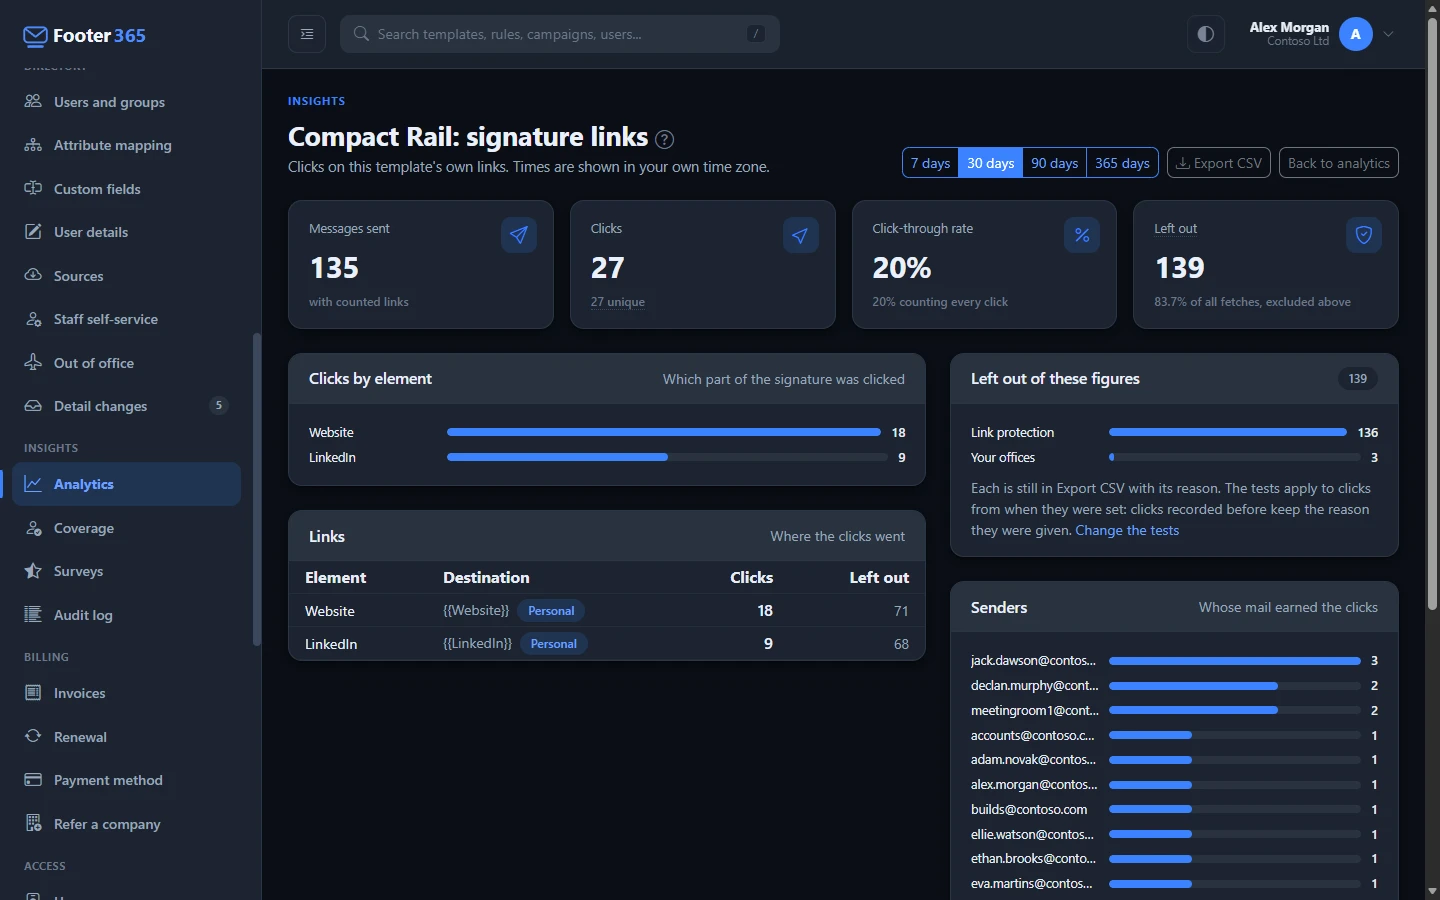Click the Destination column header

(486, 578)
